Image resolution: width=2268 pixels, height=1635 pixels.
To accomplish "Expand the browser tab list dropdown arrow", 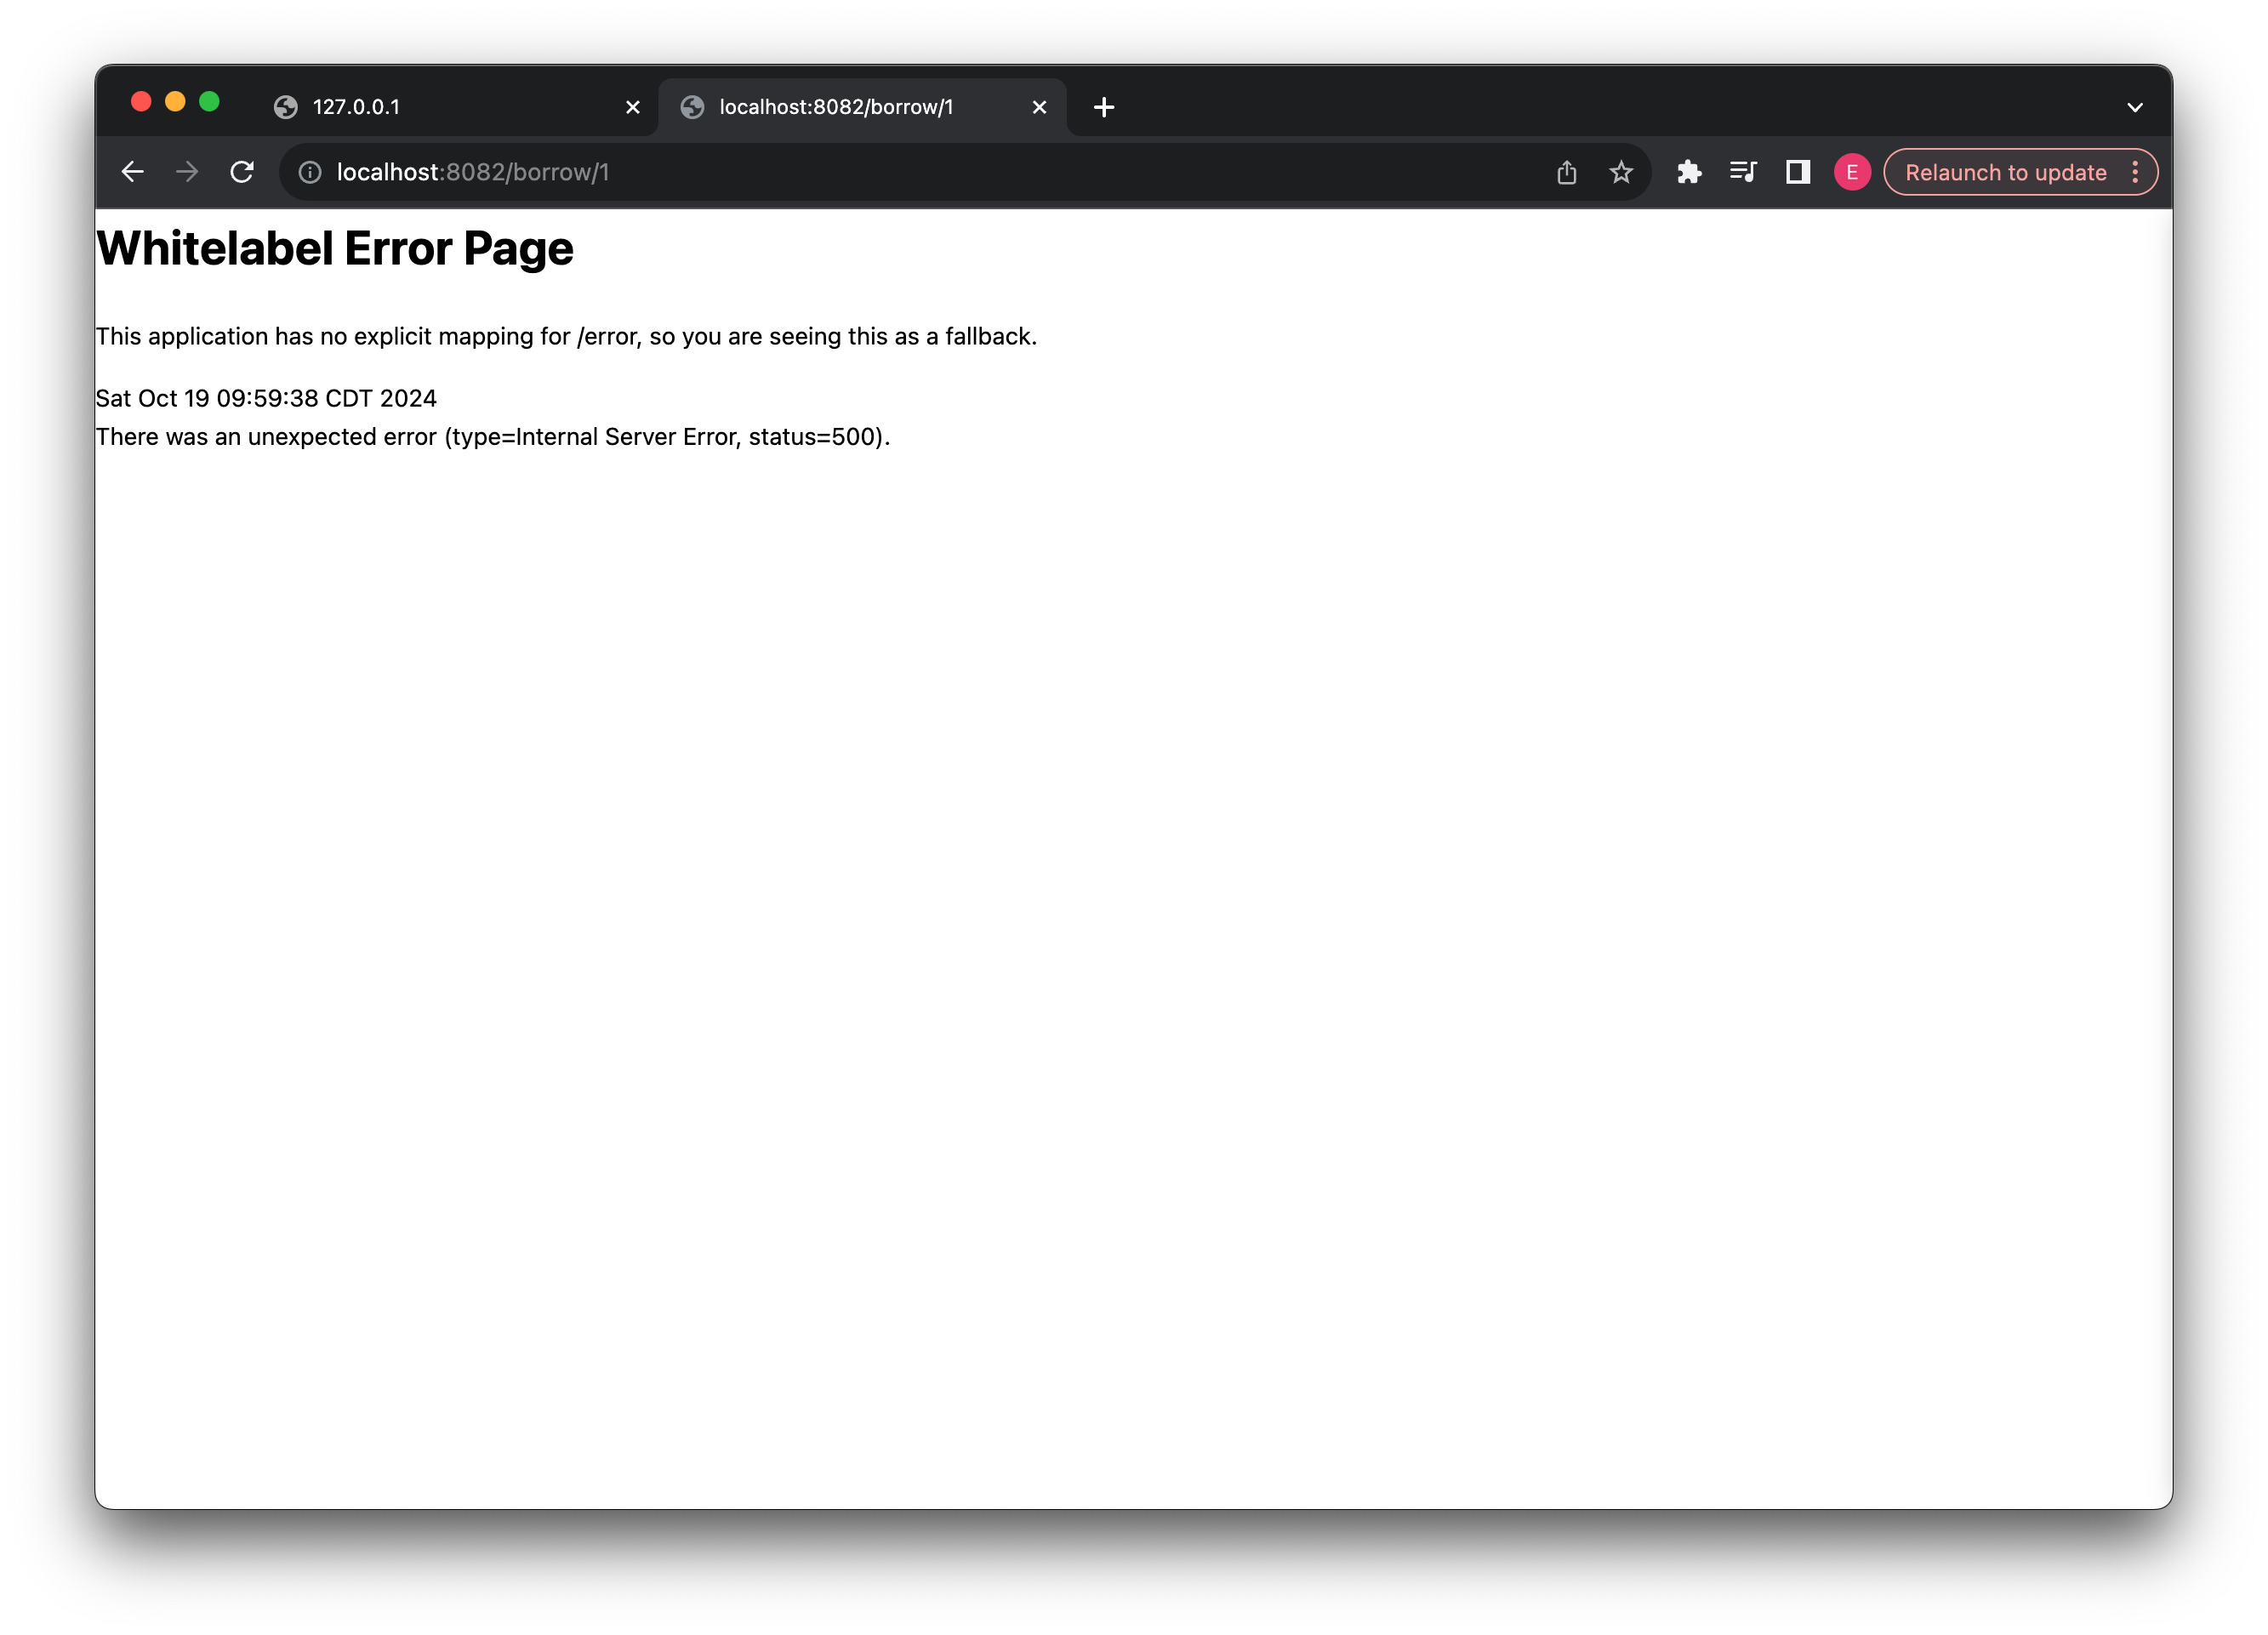I will 2136,105.
